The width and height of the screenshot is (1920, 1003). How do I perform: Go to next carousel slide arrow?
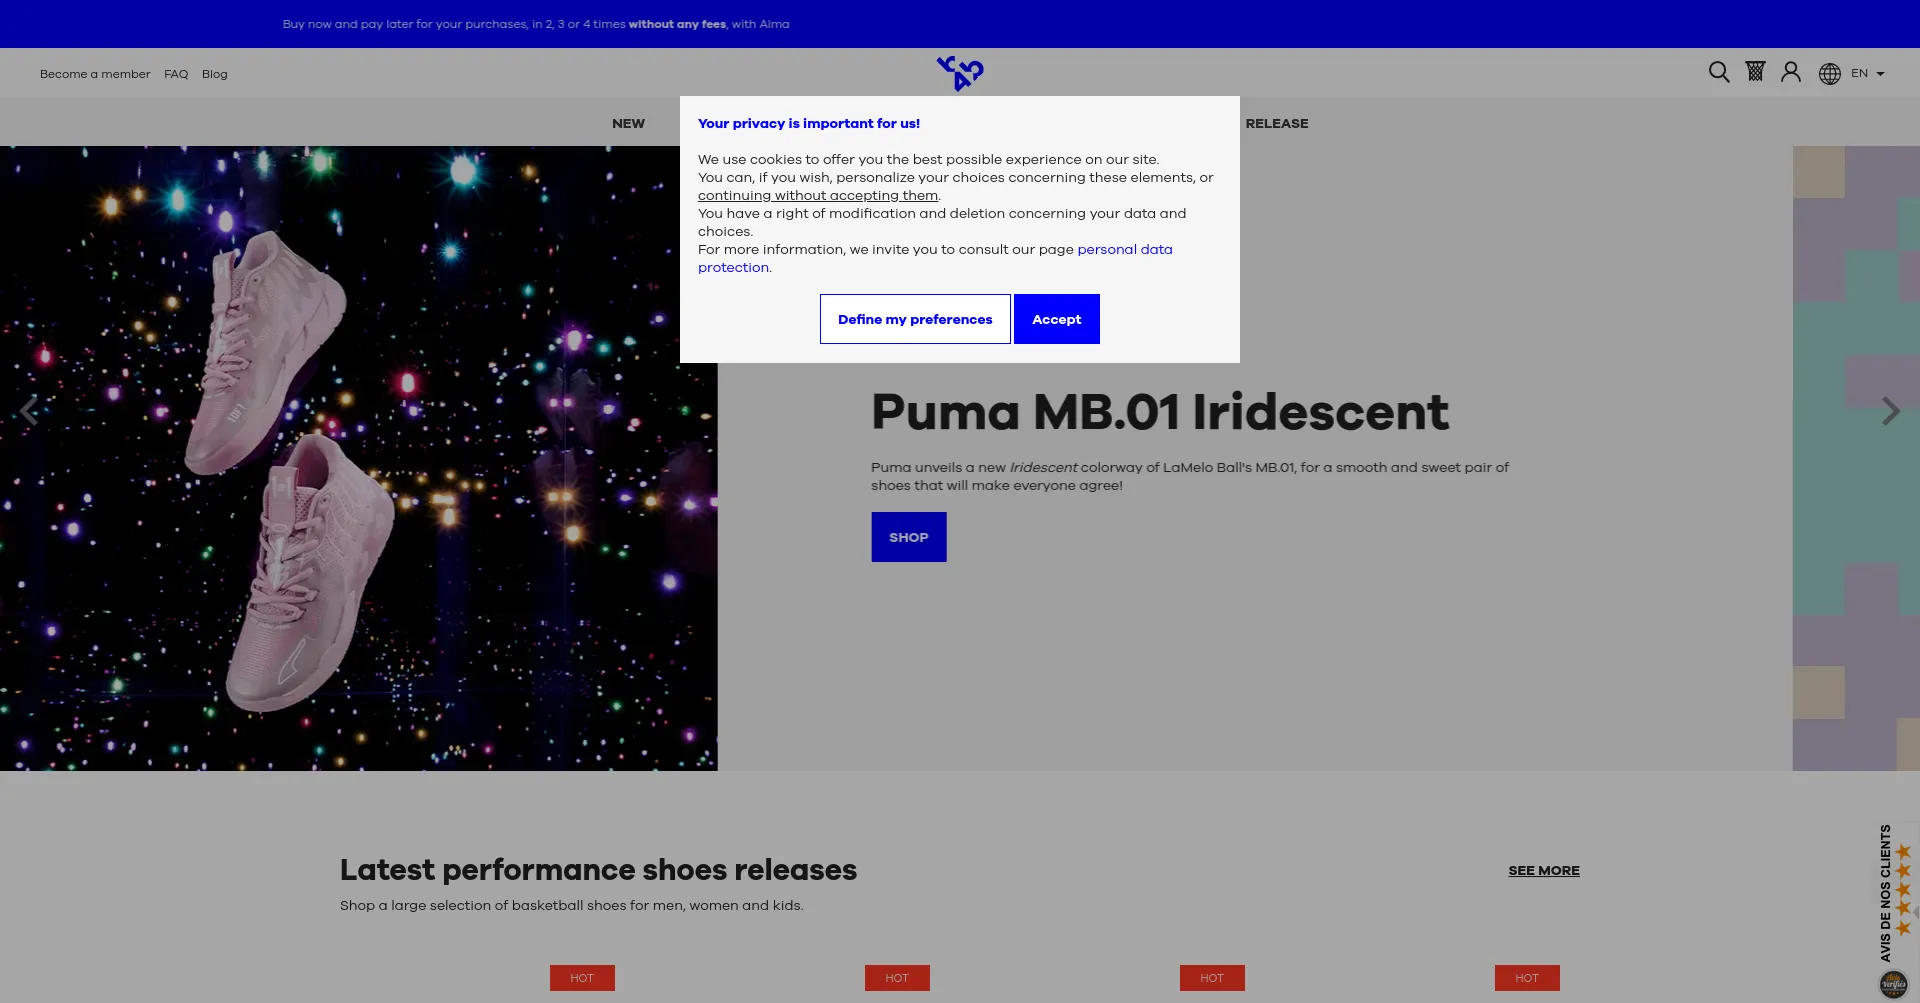(1890, 411)
